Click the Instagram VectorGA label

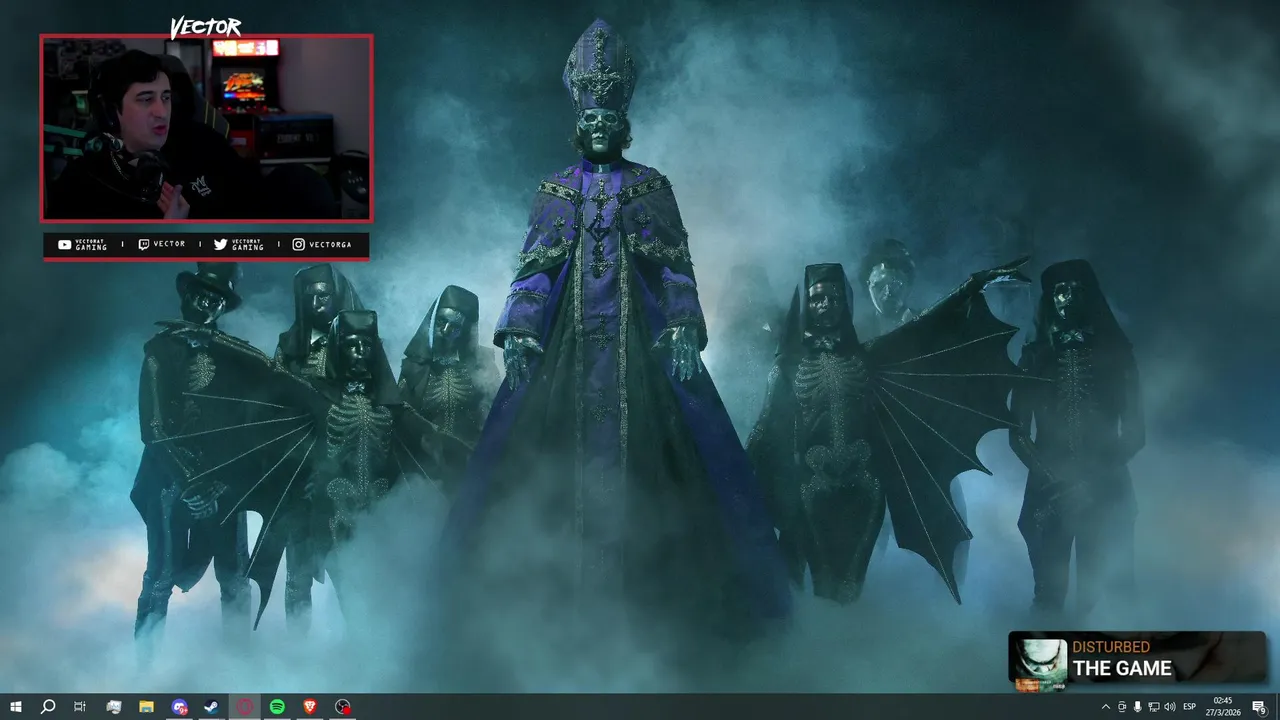coord(321,244)
